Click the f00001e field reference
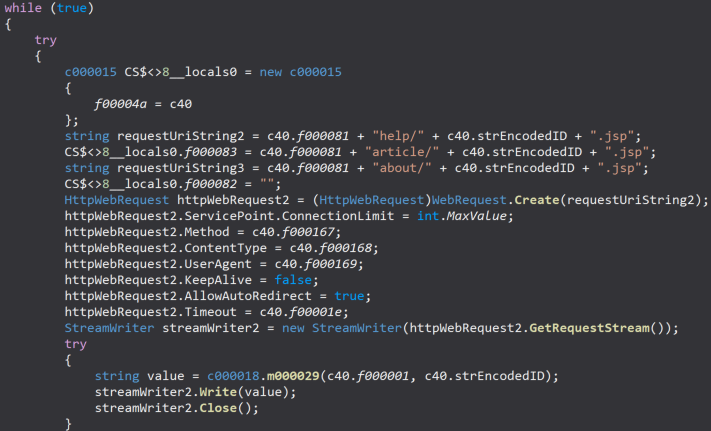Screen dimensions: 711x431 pos(315,312)
